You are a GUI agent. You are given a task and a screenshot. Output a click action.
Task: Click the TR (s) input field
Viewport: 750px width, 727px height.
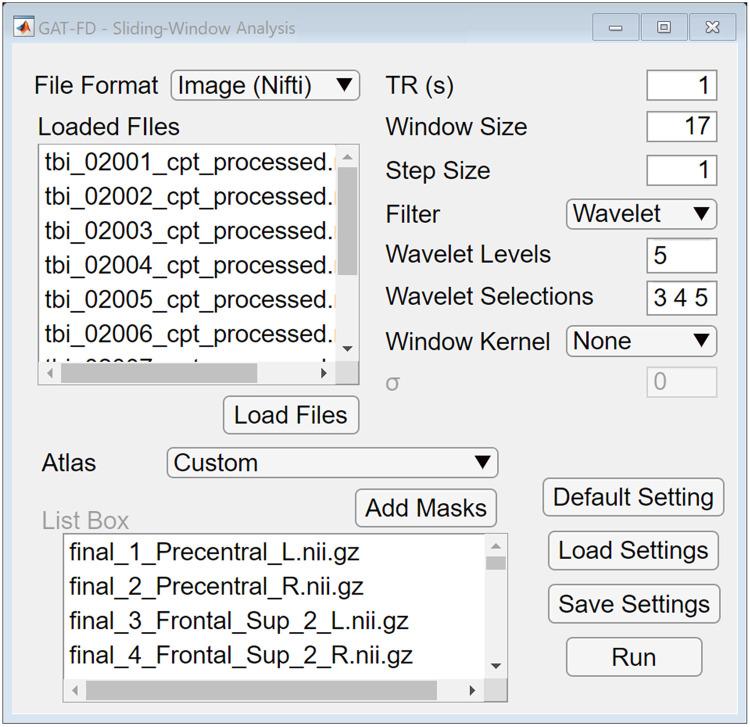pos(681,85)
